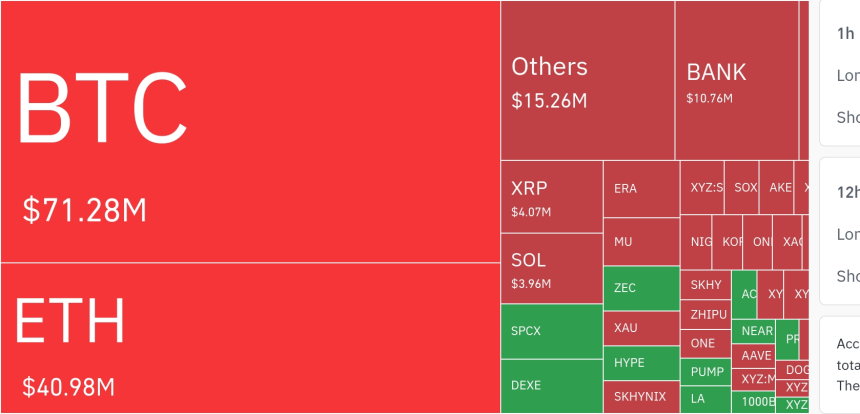This screenshot has width=860, height=414.
Task: Click the green NEAR tile
Action: pyautogui.click(x=753, y=331)
